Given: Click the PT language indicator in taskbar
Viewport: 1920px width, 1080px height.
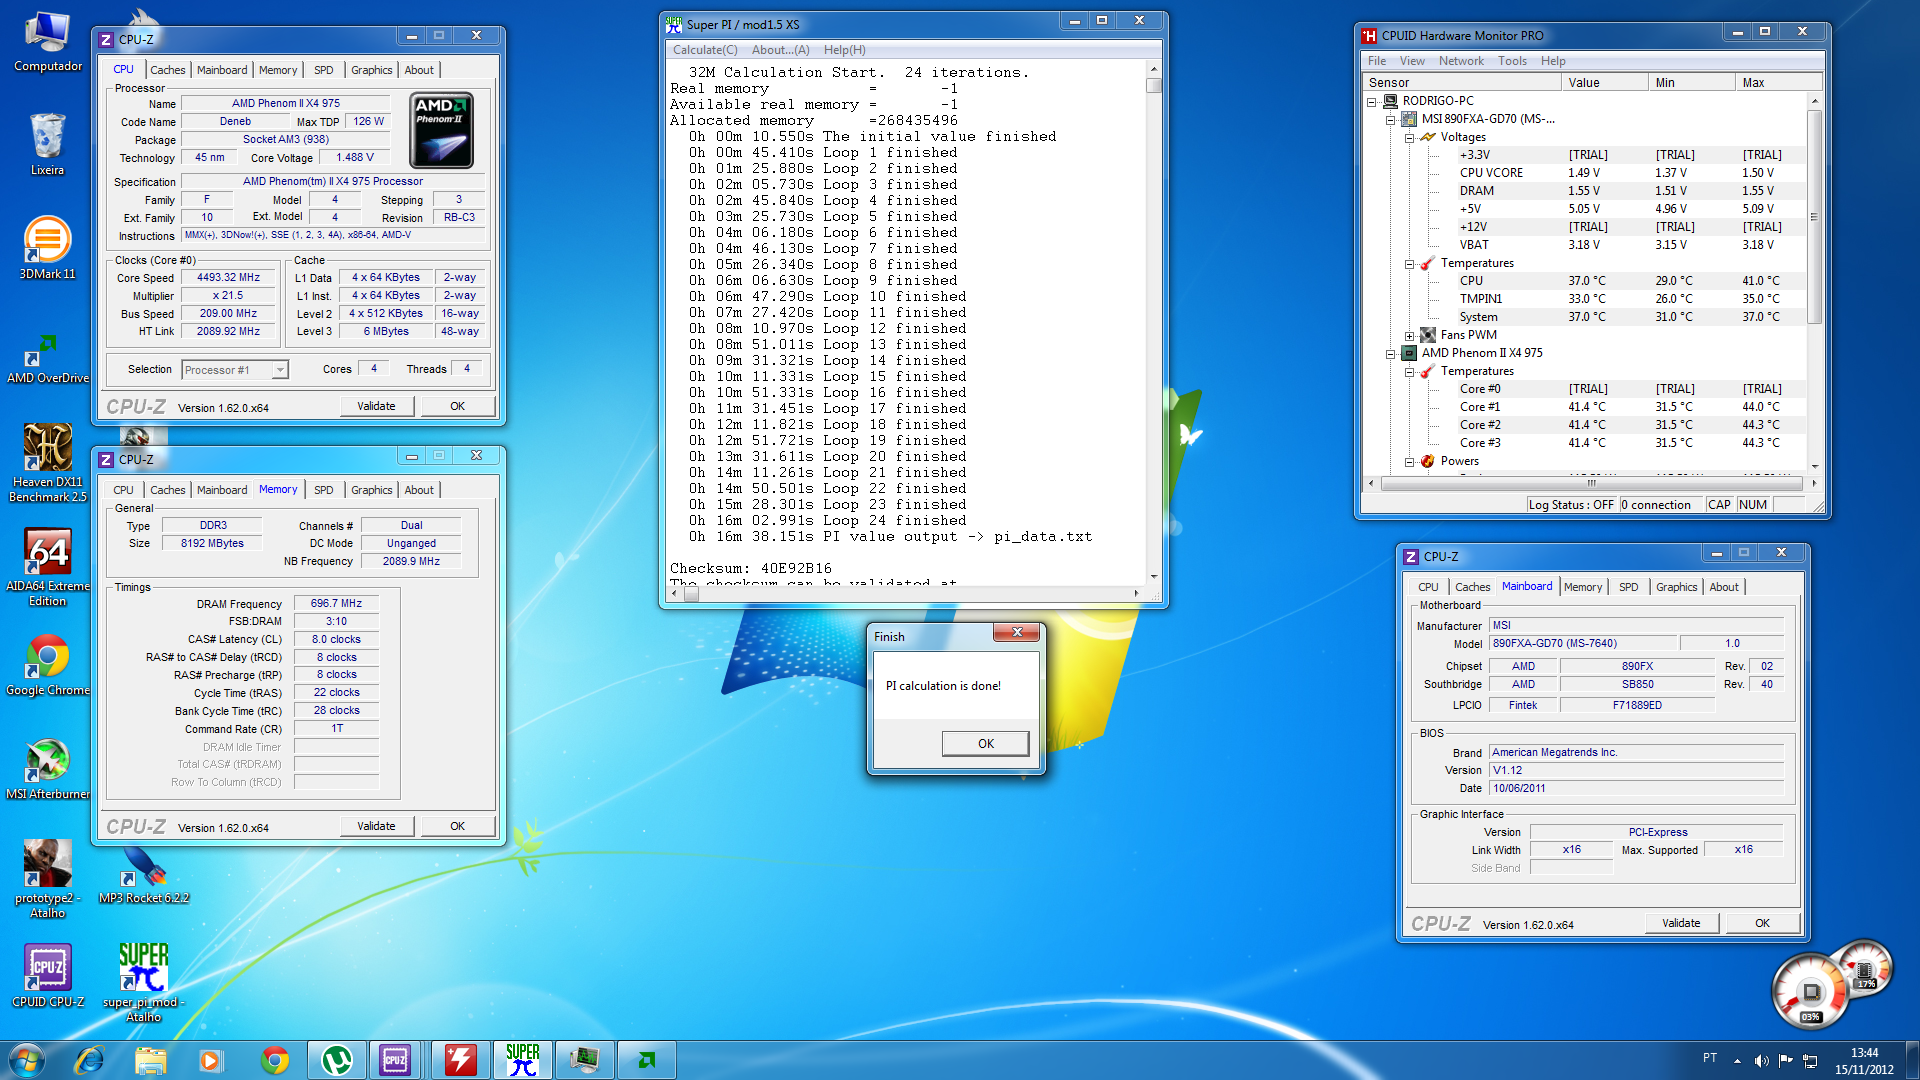Looking at the screenshot, I should tap(1710, 1057).
